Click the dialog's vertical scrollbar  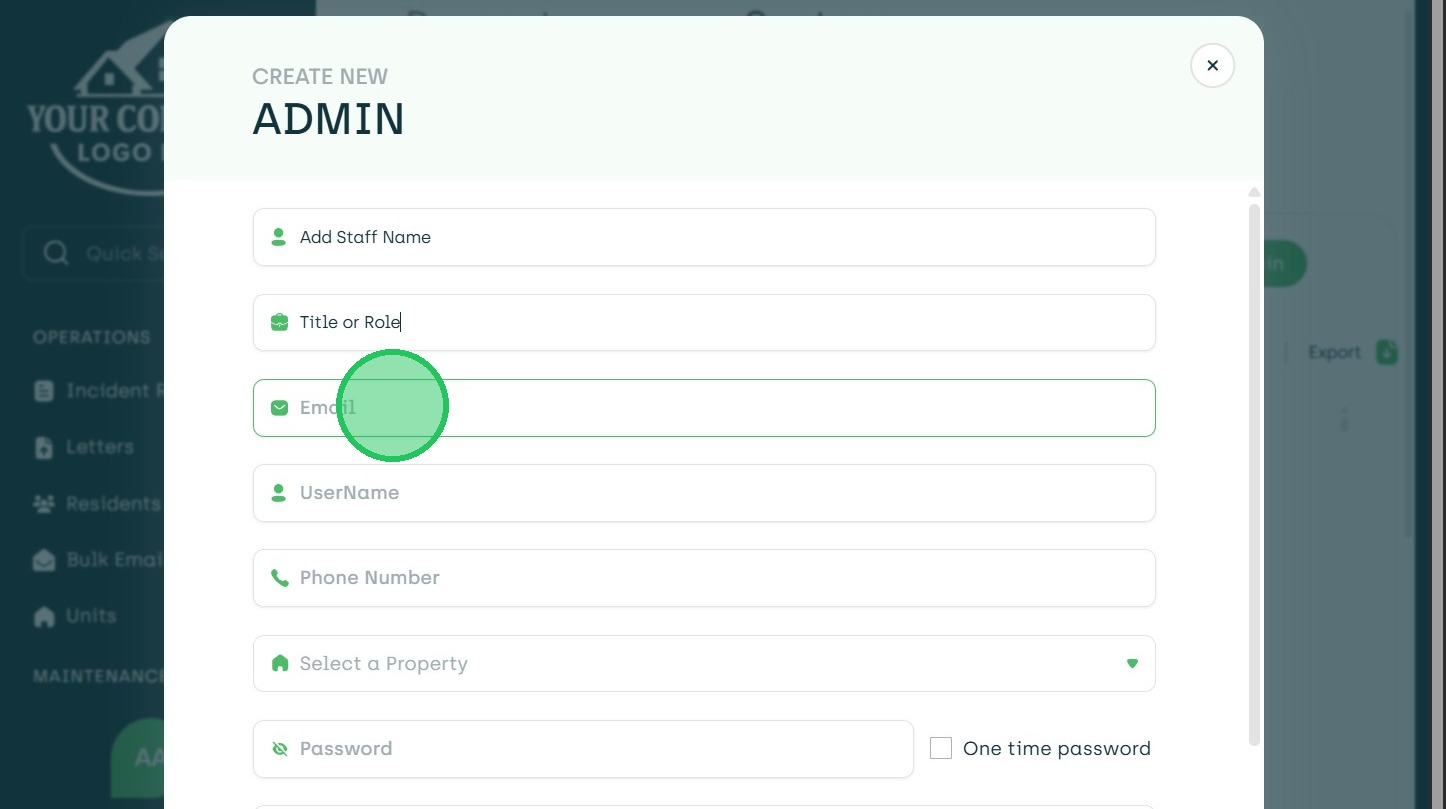pos(1254,470)
